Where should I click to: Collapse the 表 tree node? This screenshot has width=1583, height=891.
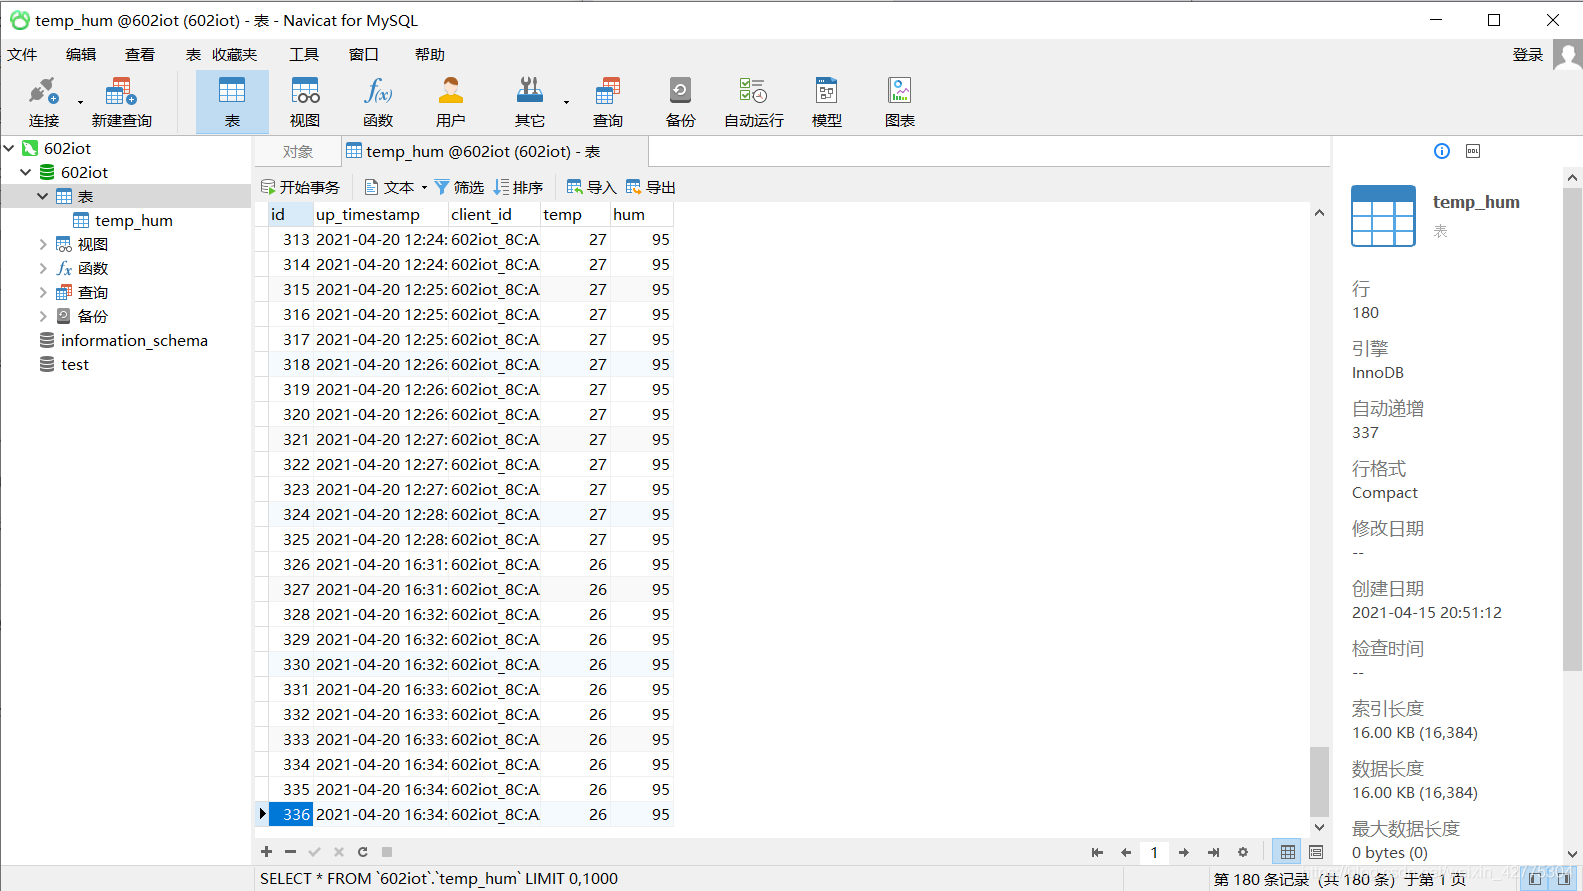coord(43,196)
